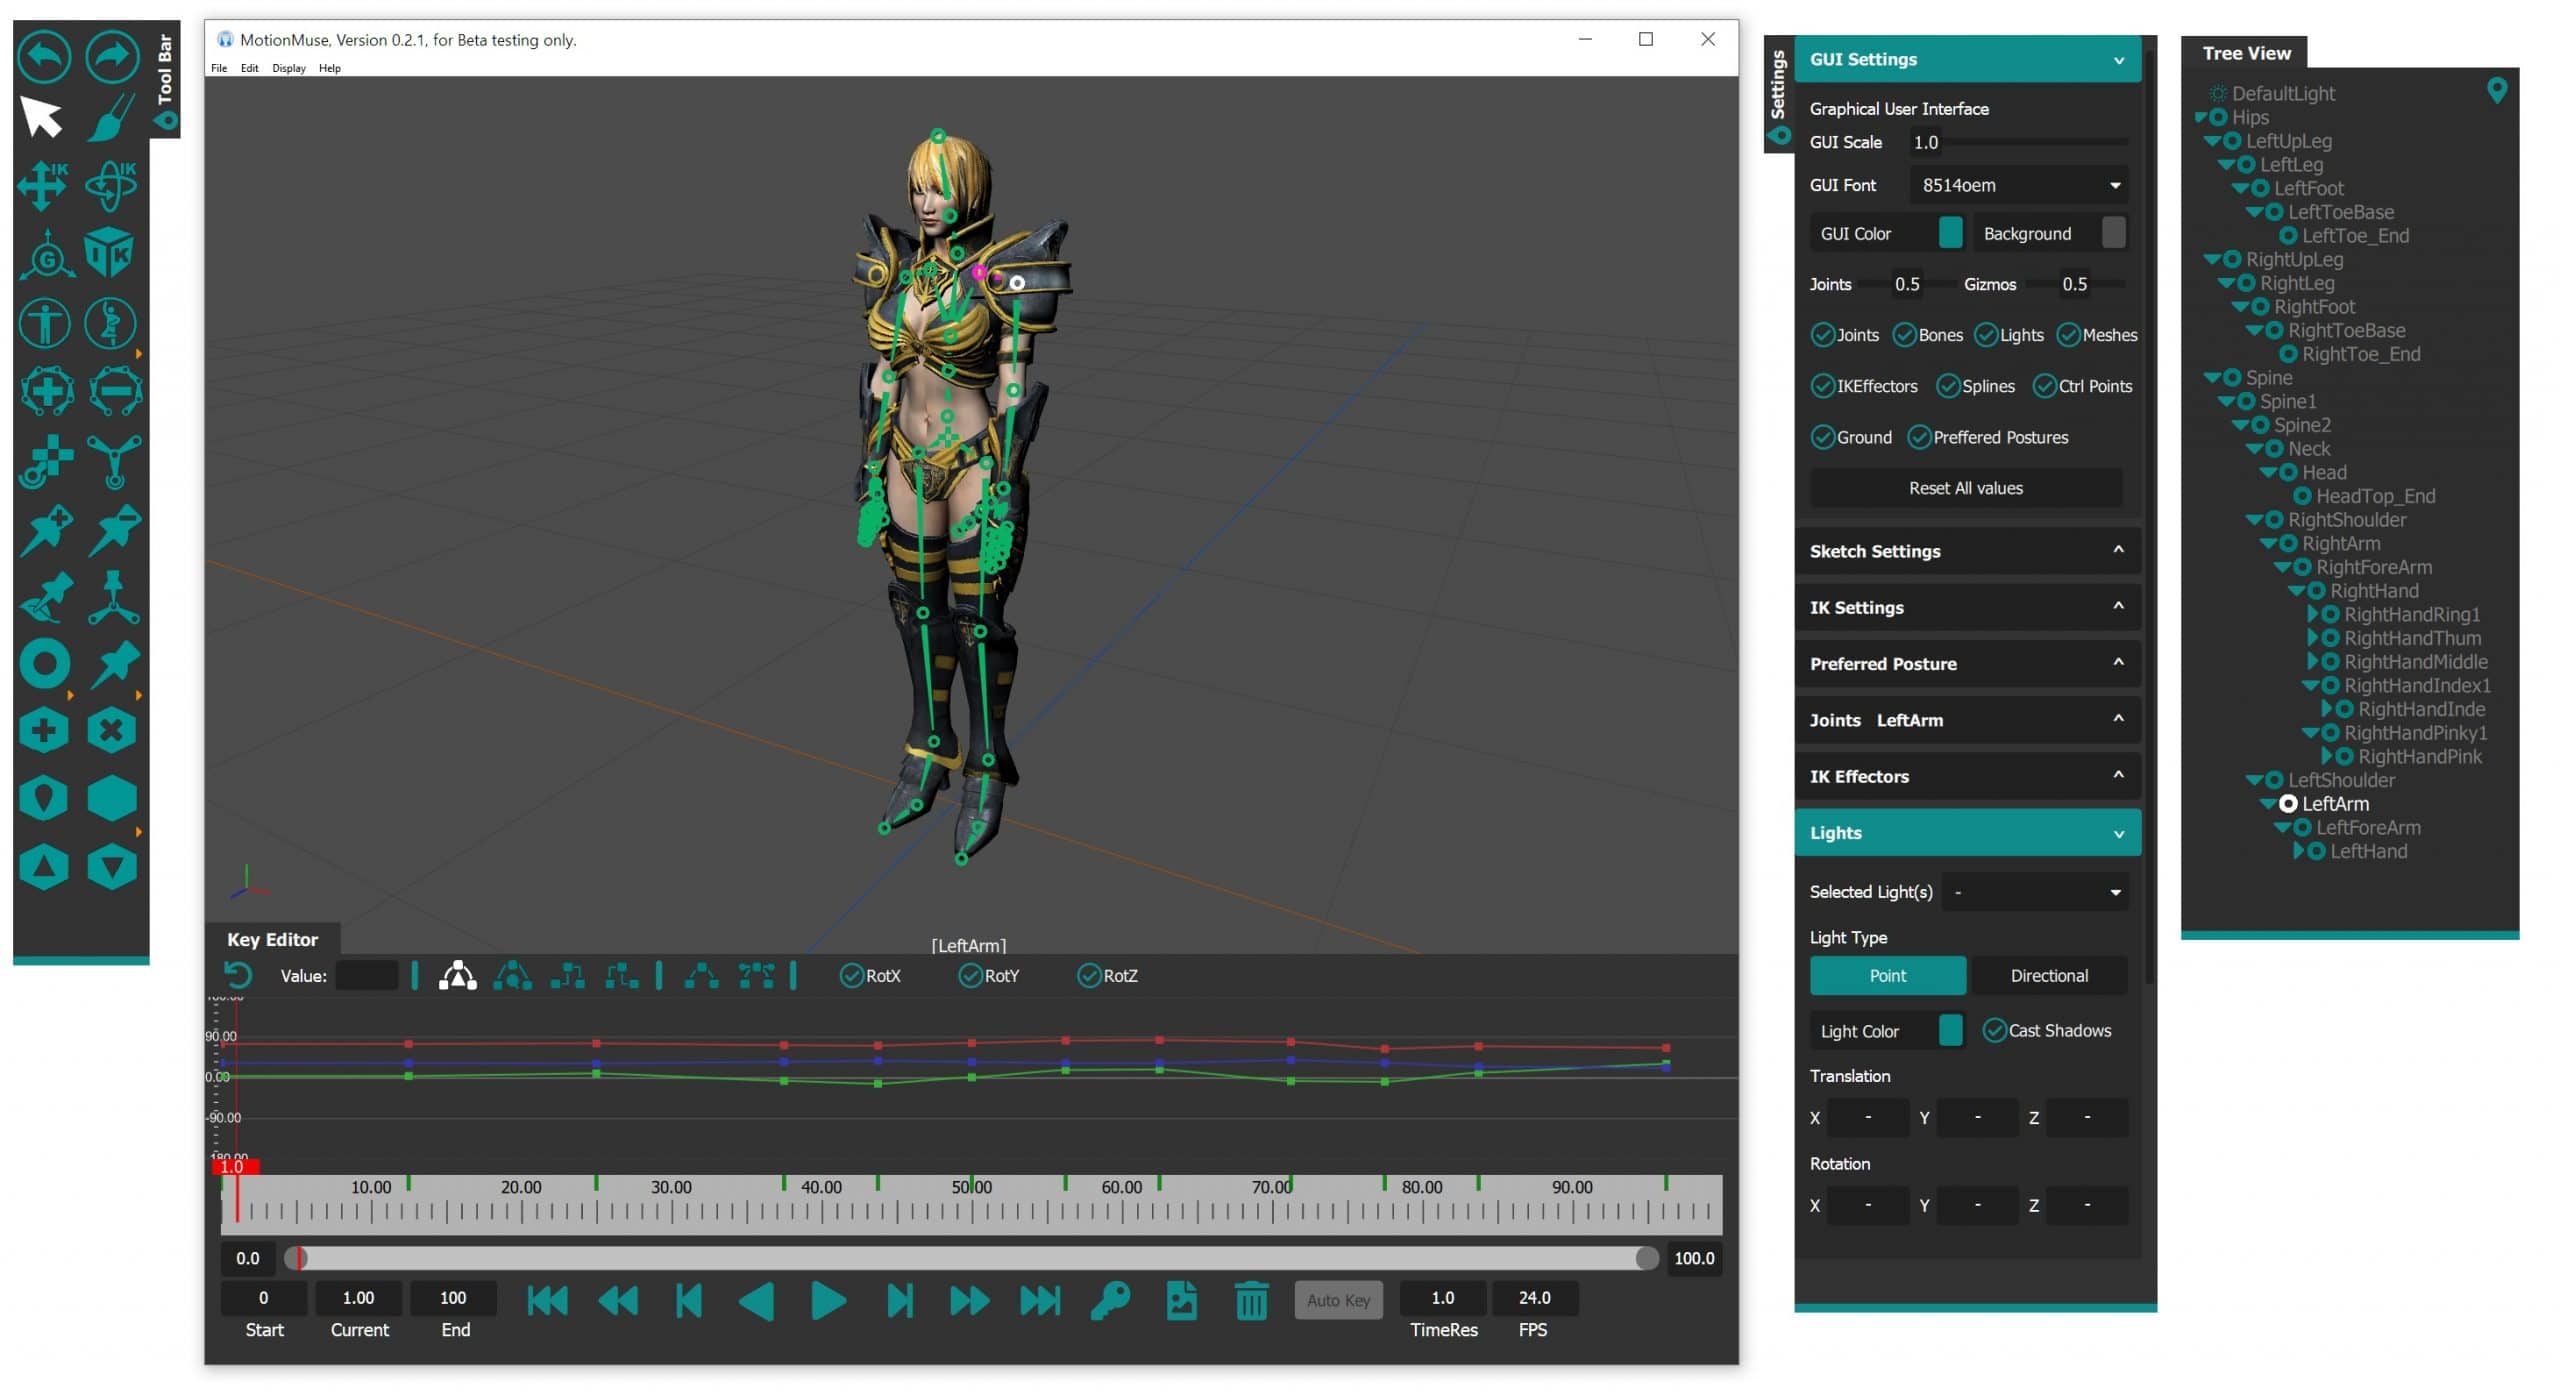The height and width of the screenshot is (1395, 2560).
Task: Click the Key Editor tab
Action: coord(272,939)
